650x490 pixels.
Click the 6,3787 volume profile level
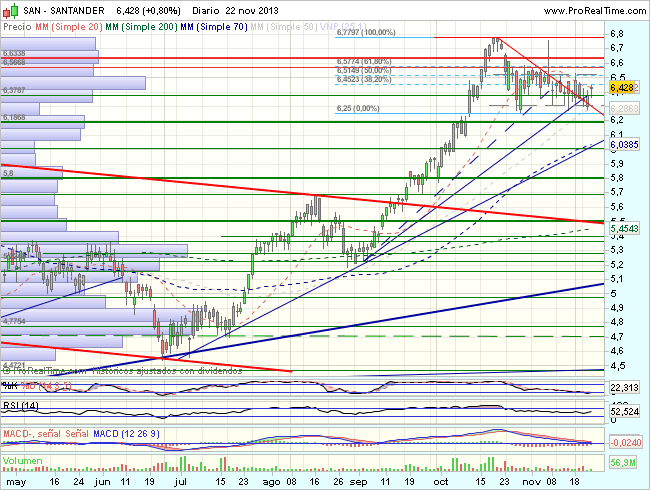tap(14, 90)
